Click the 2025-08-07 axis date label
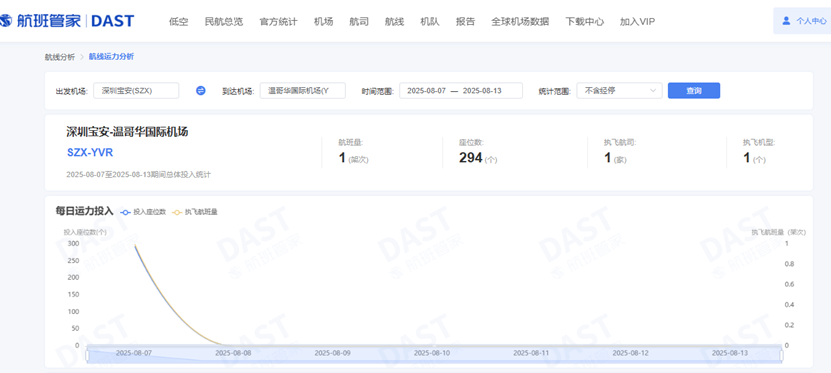Screen dimensions: 831x373 [x=134, y=352]
